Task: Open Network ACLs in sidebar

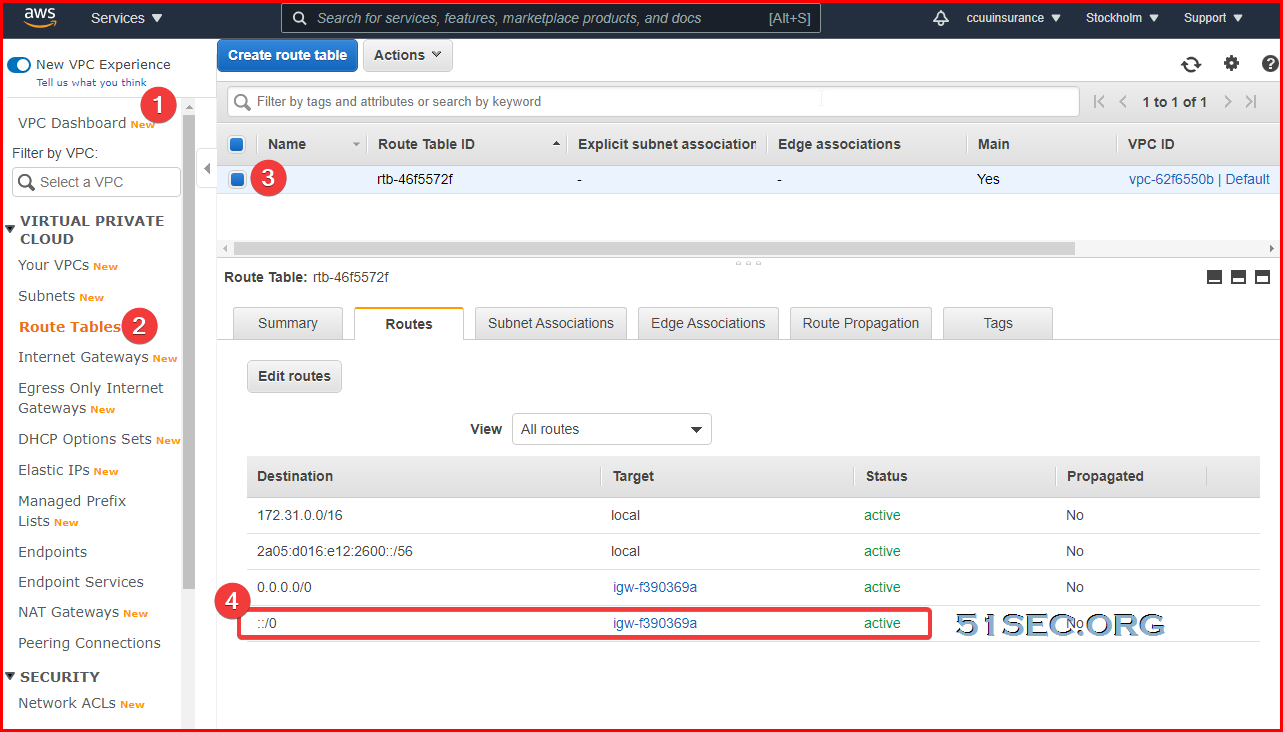Action: coord(67,703)
